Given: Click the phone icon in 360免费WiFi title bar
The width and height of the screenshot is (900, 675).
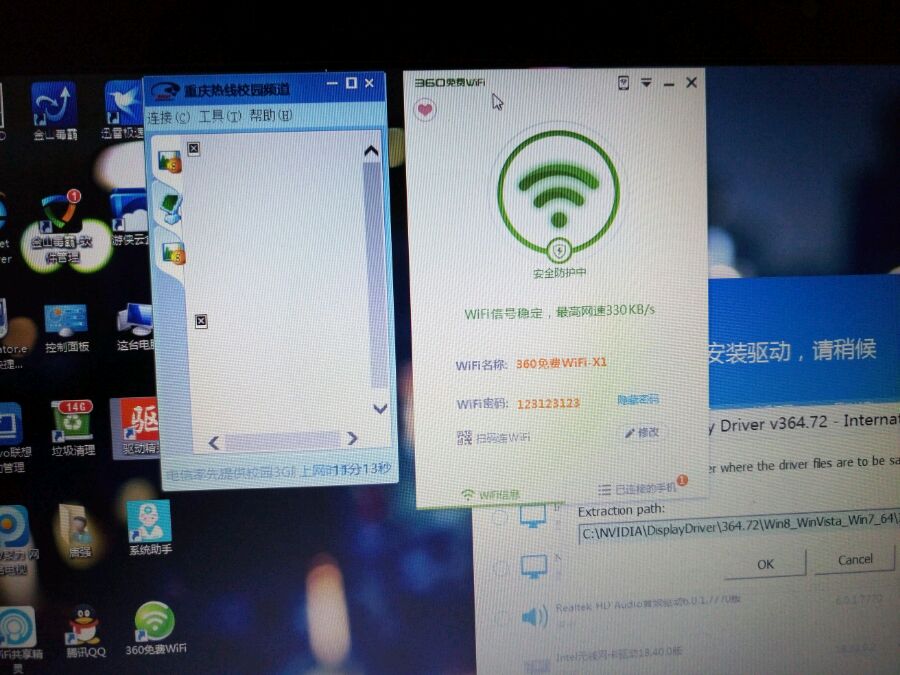Looking at the screenshot, I should click(623, 83).
